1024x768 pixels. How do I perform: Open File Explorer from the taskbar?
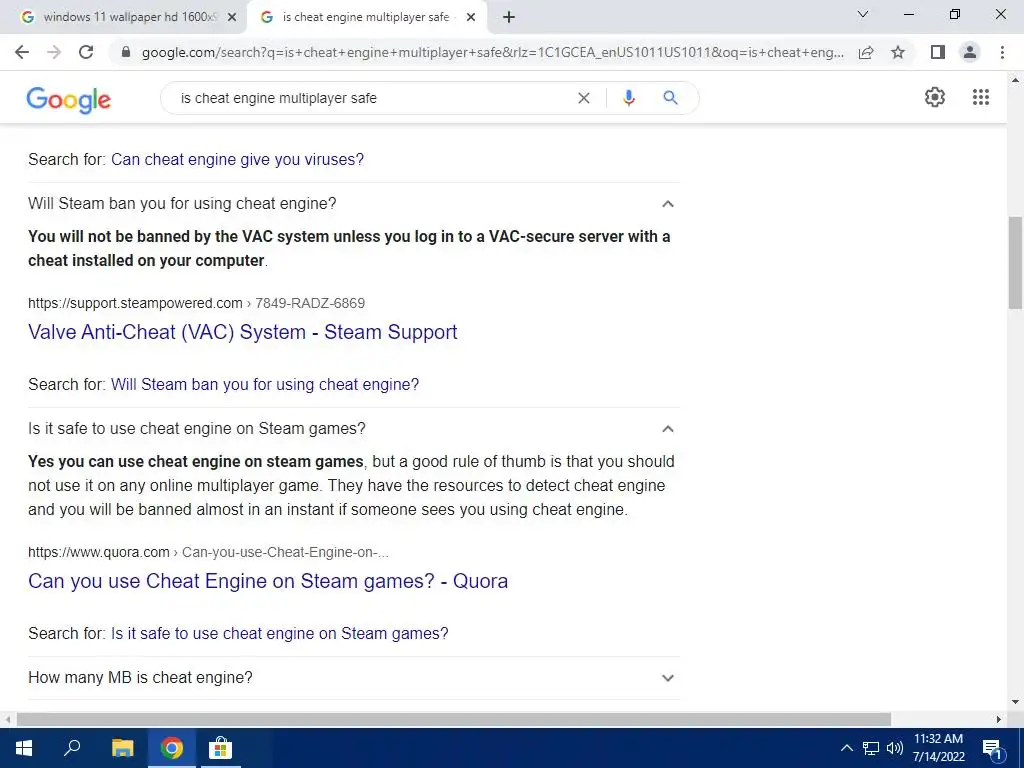[122, 748]
